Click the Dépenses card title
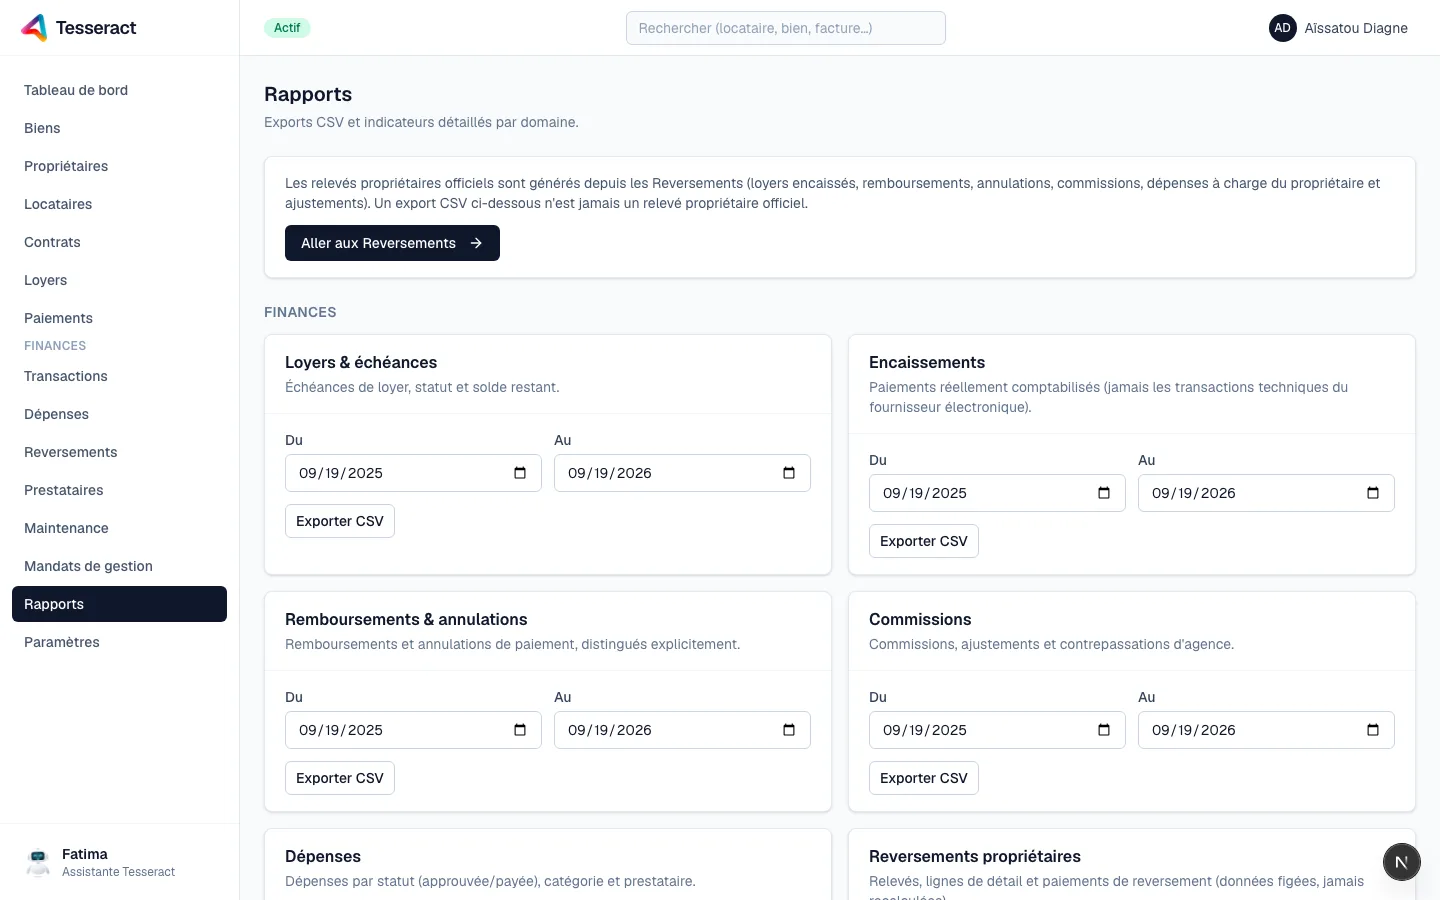 click(x=323, y=856)
